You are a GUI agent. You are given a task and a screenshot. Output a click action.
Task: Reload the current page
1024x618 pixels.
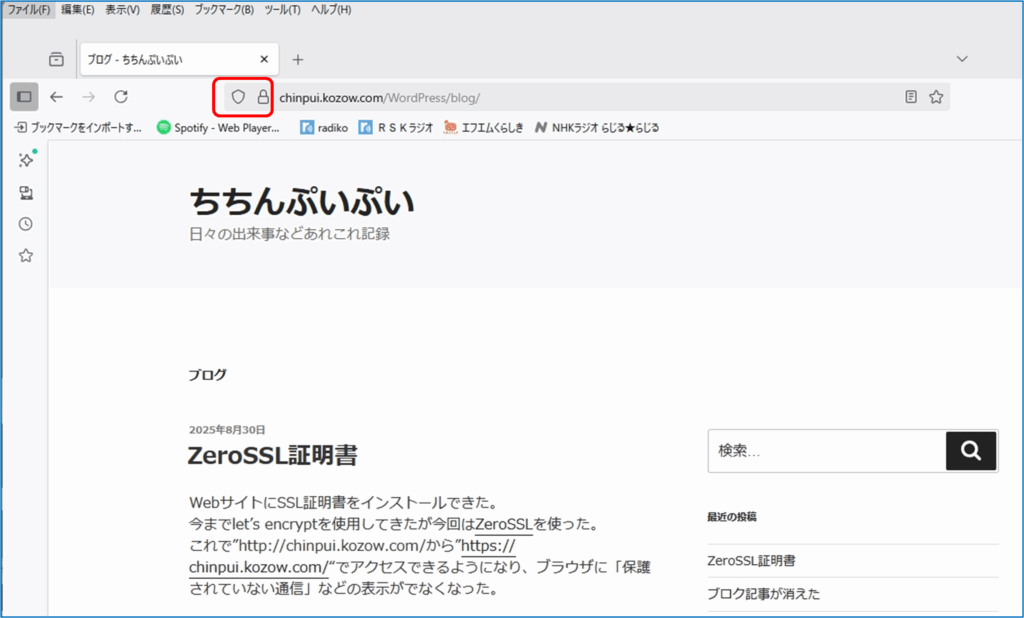pos(121,97)
